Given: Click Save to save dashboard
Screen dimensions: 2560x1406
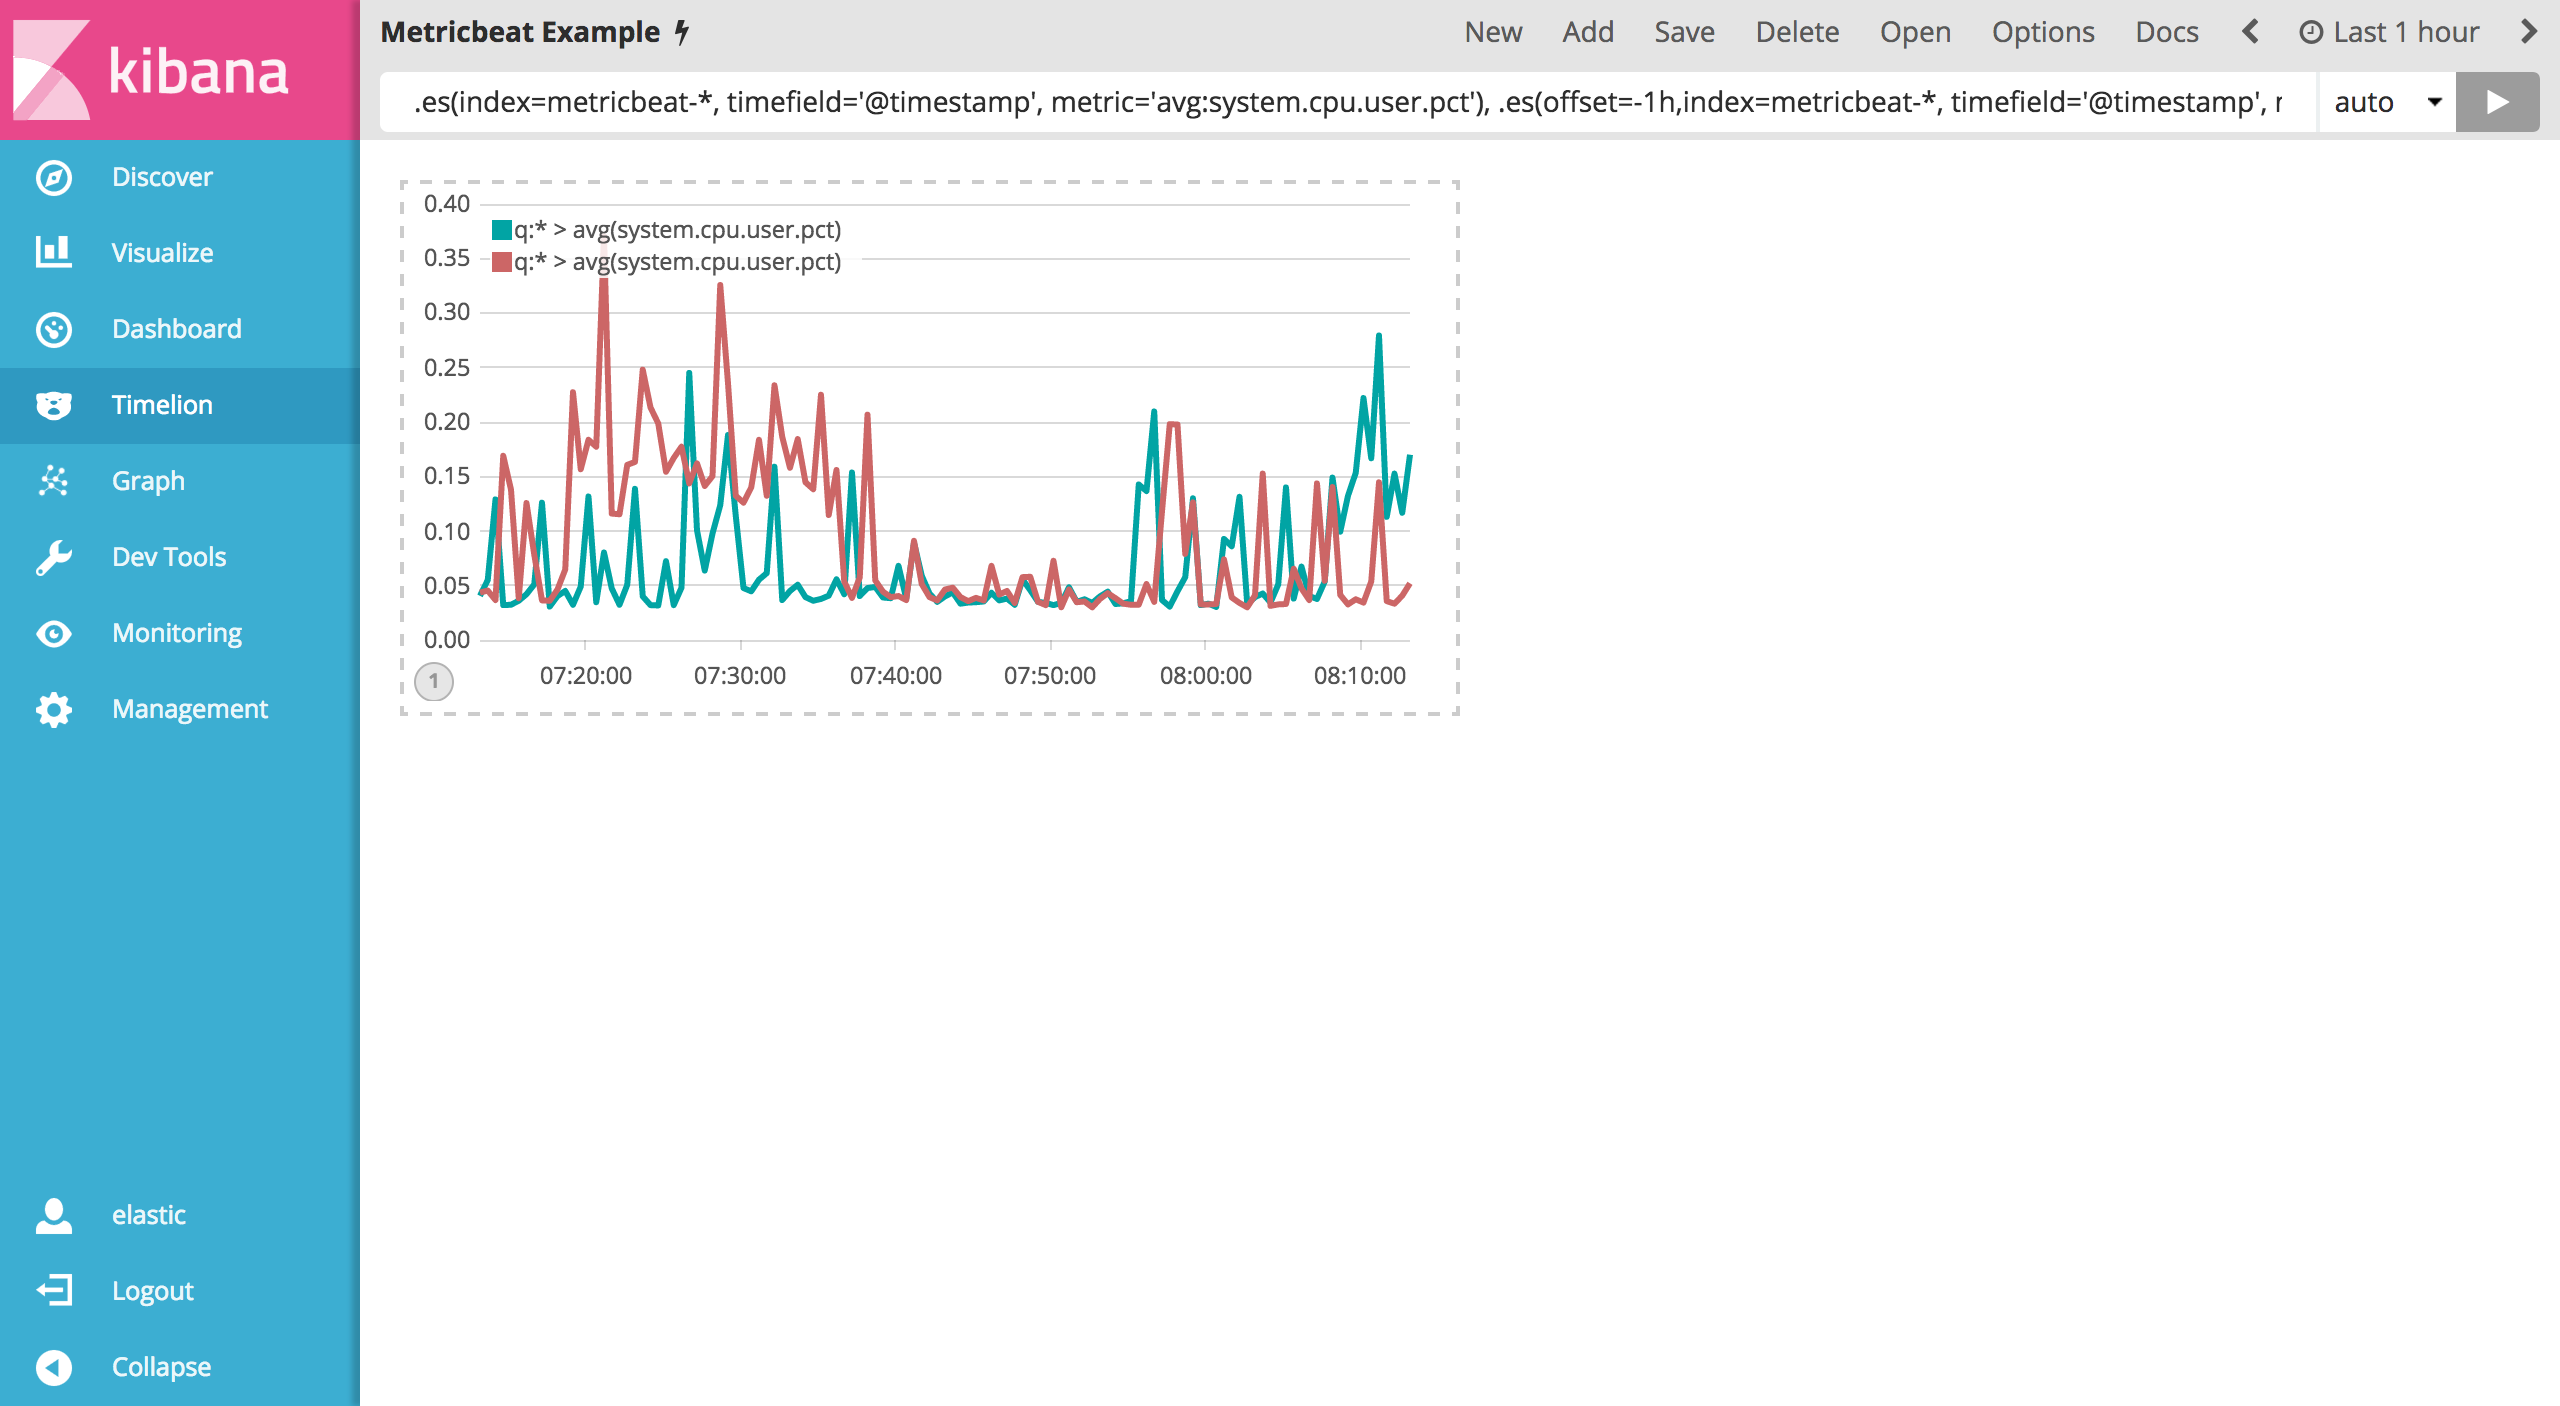Looking at the screenshot, I should [x=1681, y=33].
